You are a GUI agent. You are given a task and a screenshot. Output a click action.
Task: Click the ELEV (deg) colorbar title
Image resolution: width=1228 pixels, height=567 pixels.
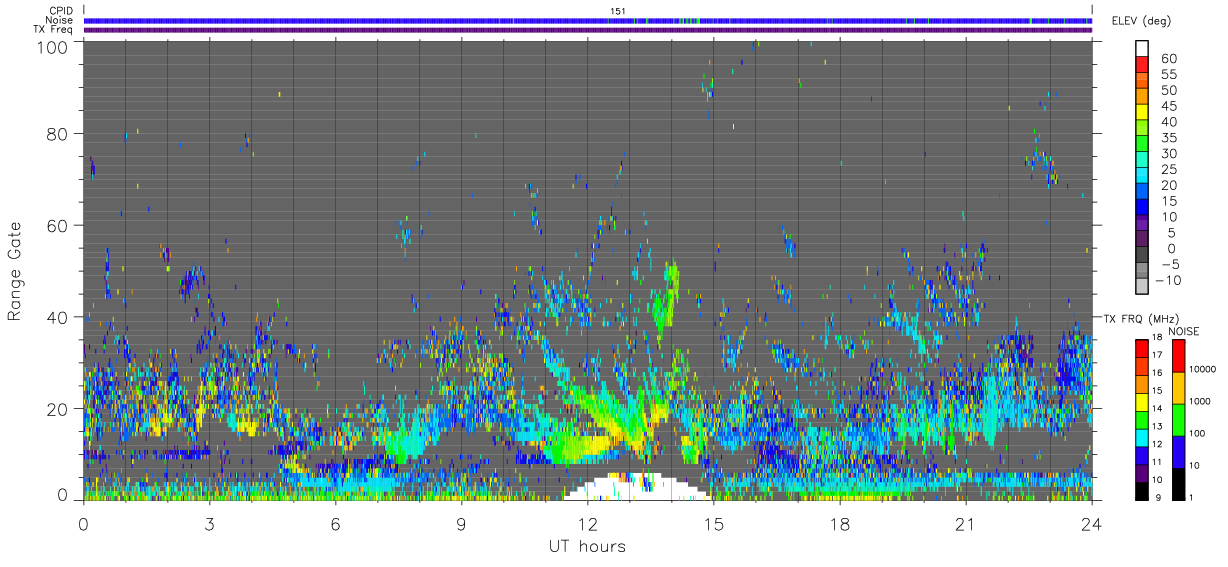1144,20
